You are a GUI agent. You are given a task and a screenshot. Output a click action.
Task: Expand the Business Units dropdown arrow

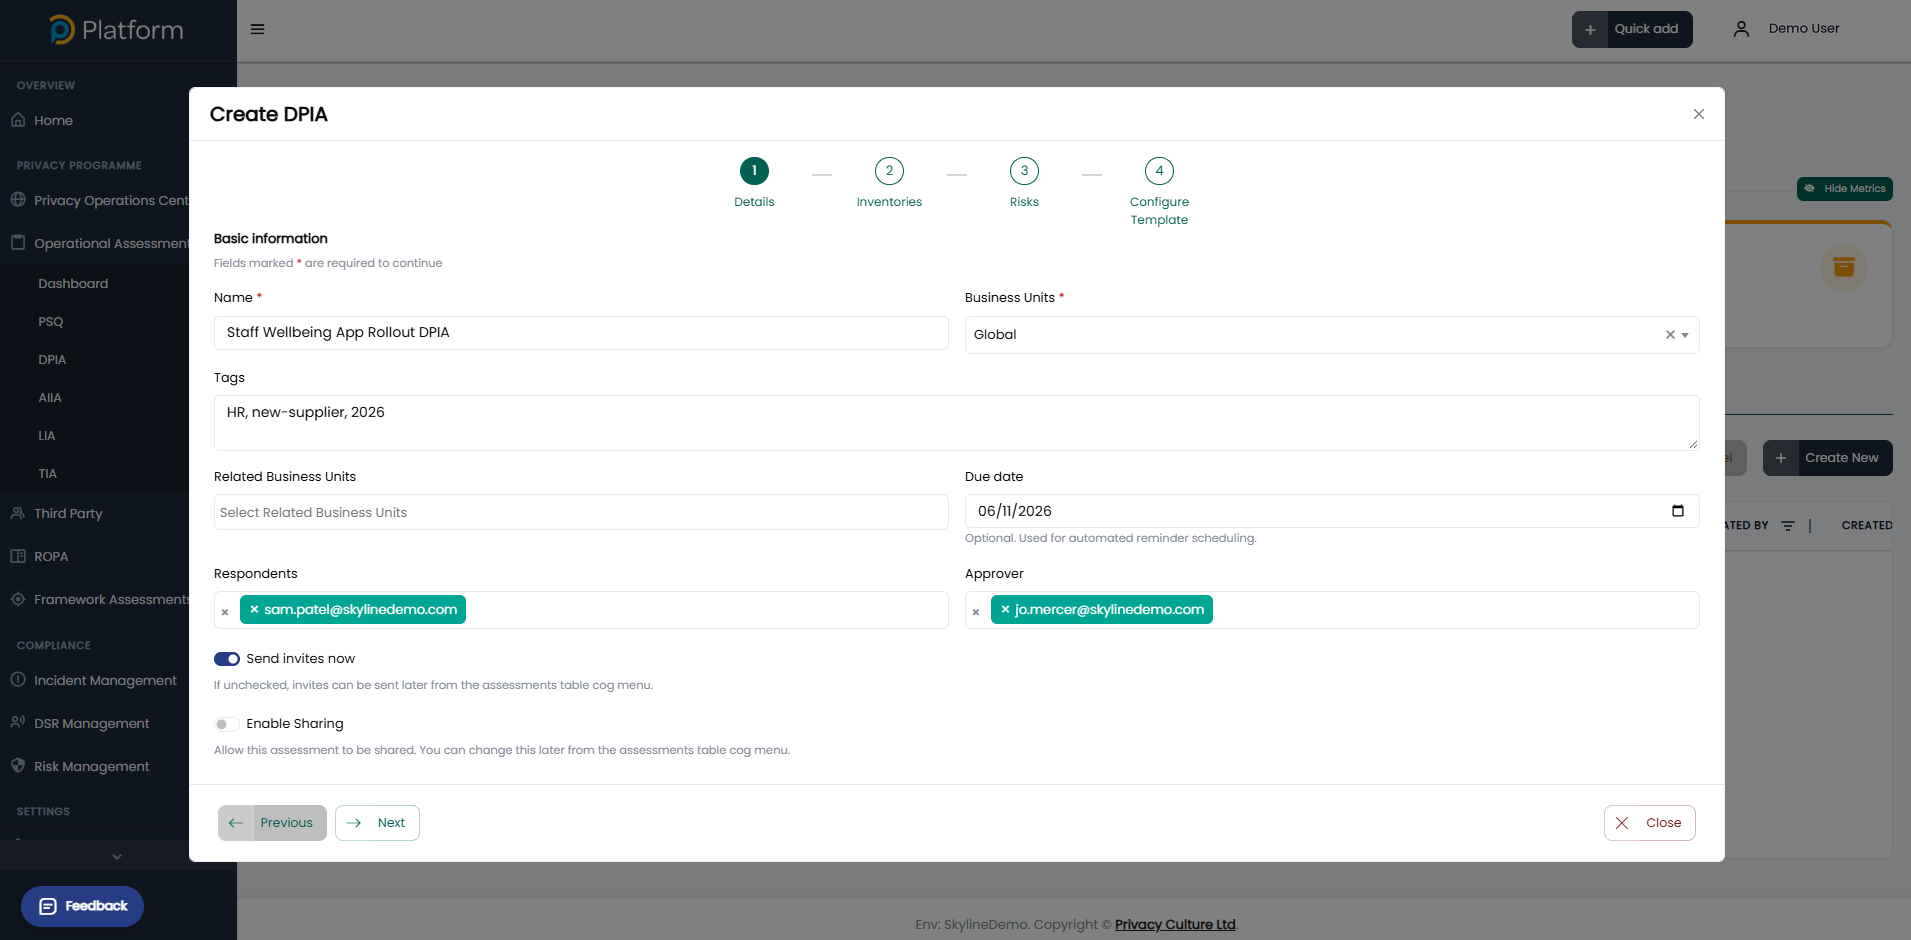(1685, 335)
